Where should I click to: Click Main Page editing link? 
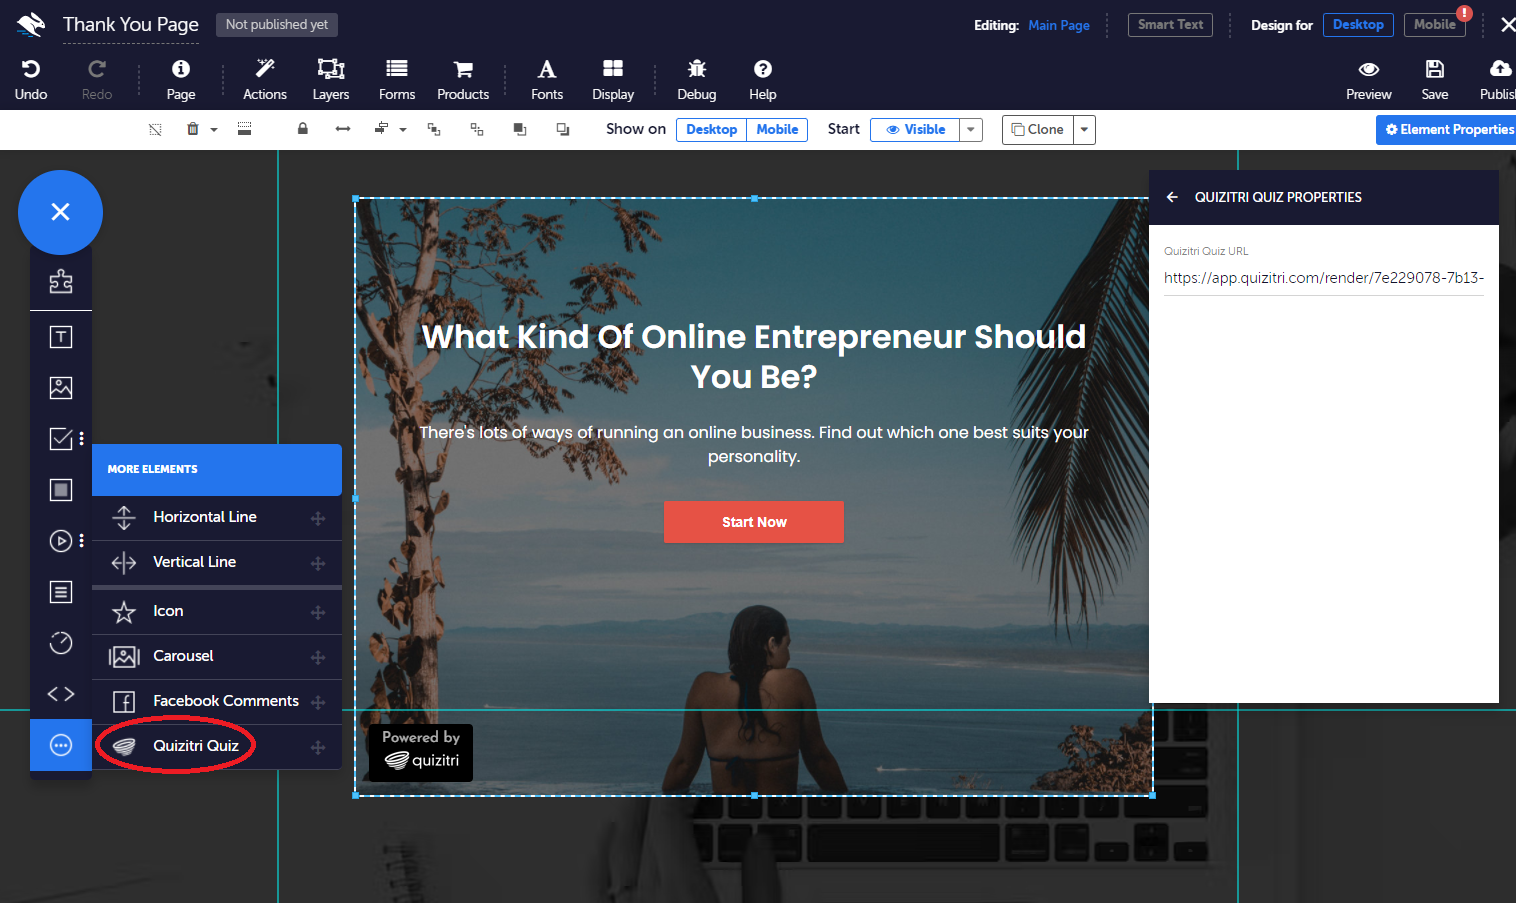point(1059,25)
